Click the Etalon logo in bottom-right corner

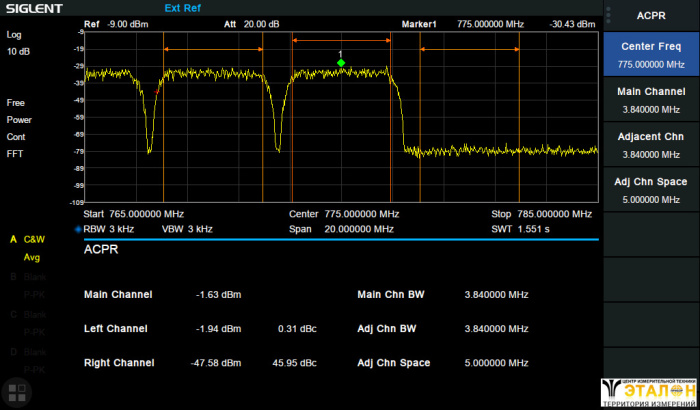click(649, 392)
